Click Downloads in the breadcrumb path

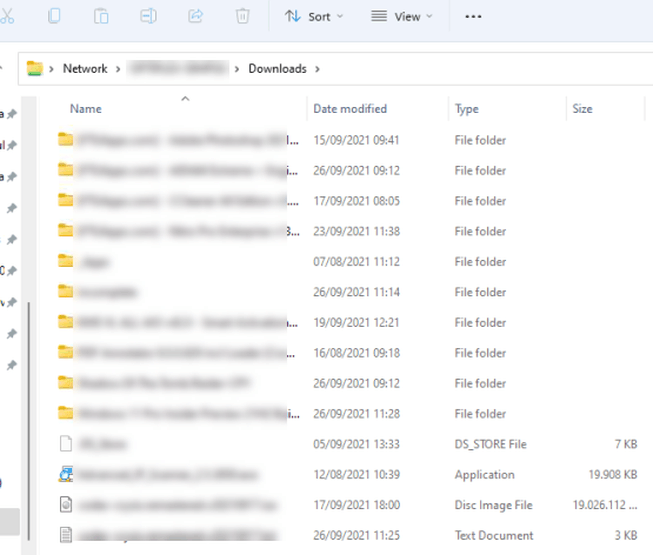point(277,68)
